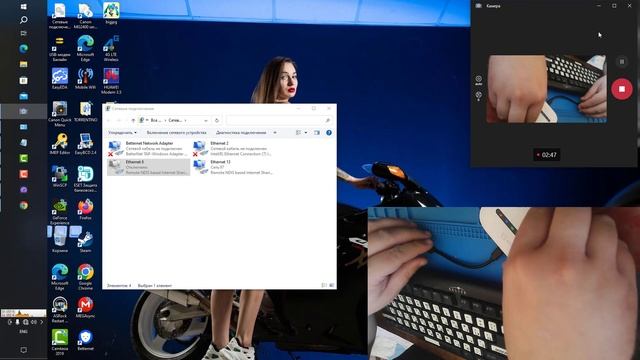
Task: Launch Steam from desktop
Action: pos(85,242)
